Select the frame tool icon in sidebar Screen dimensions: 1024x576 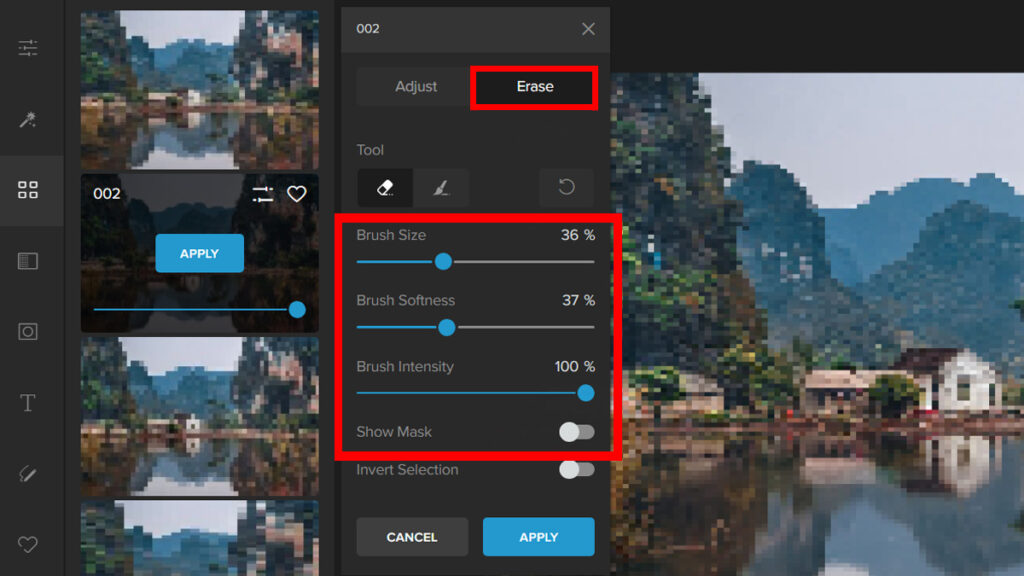pos(28,331)
